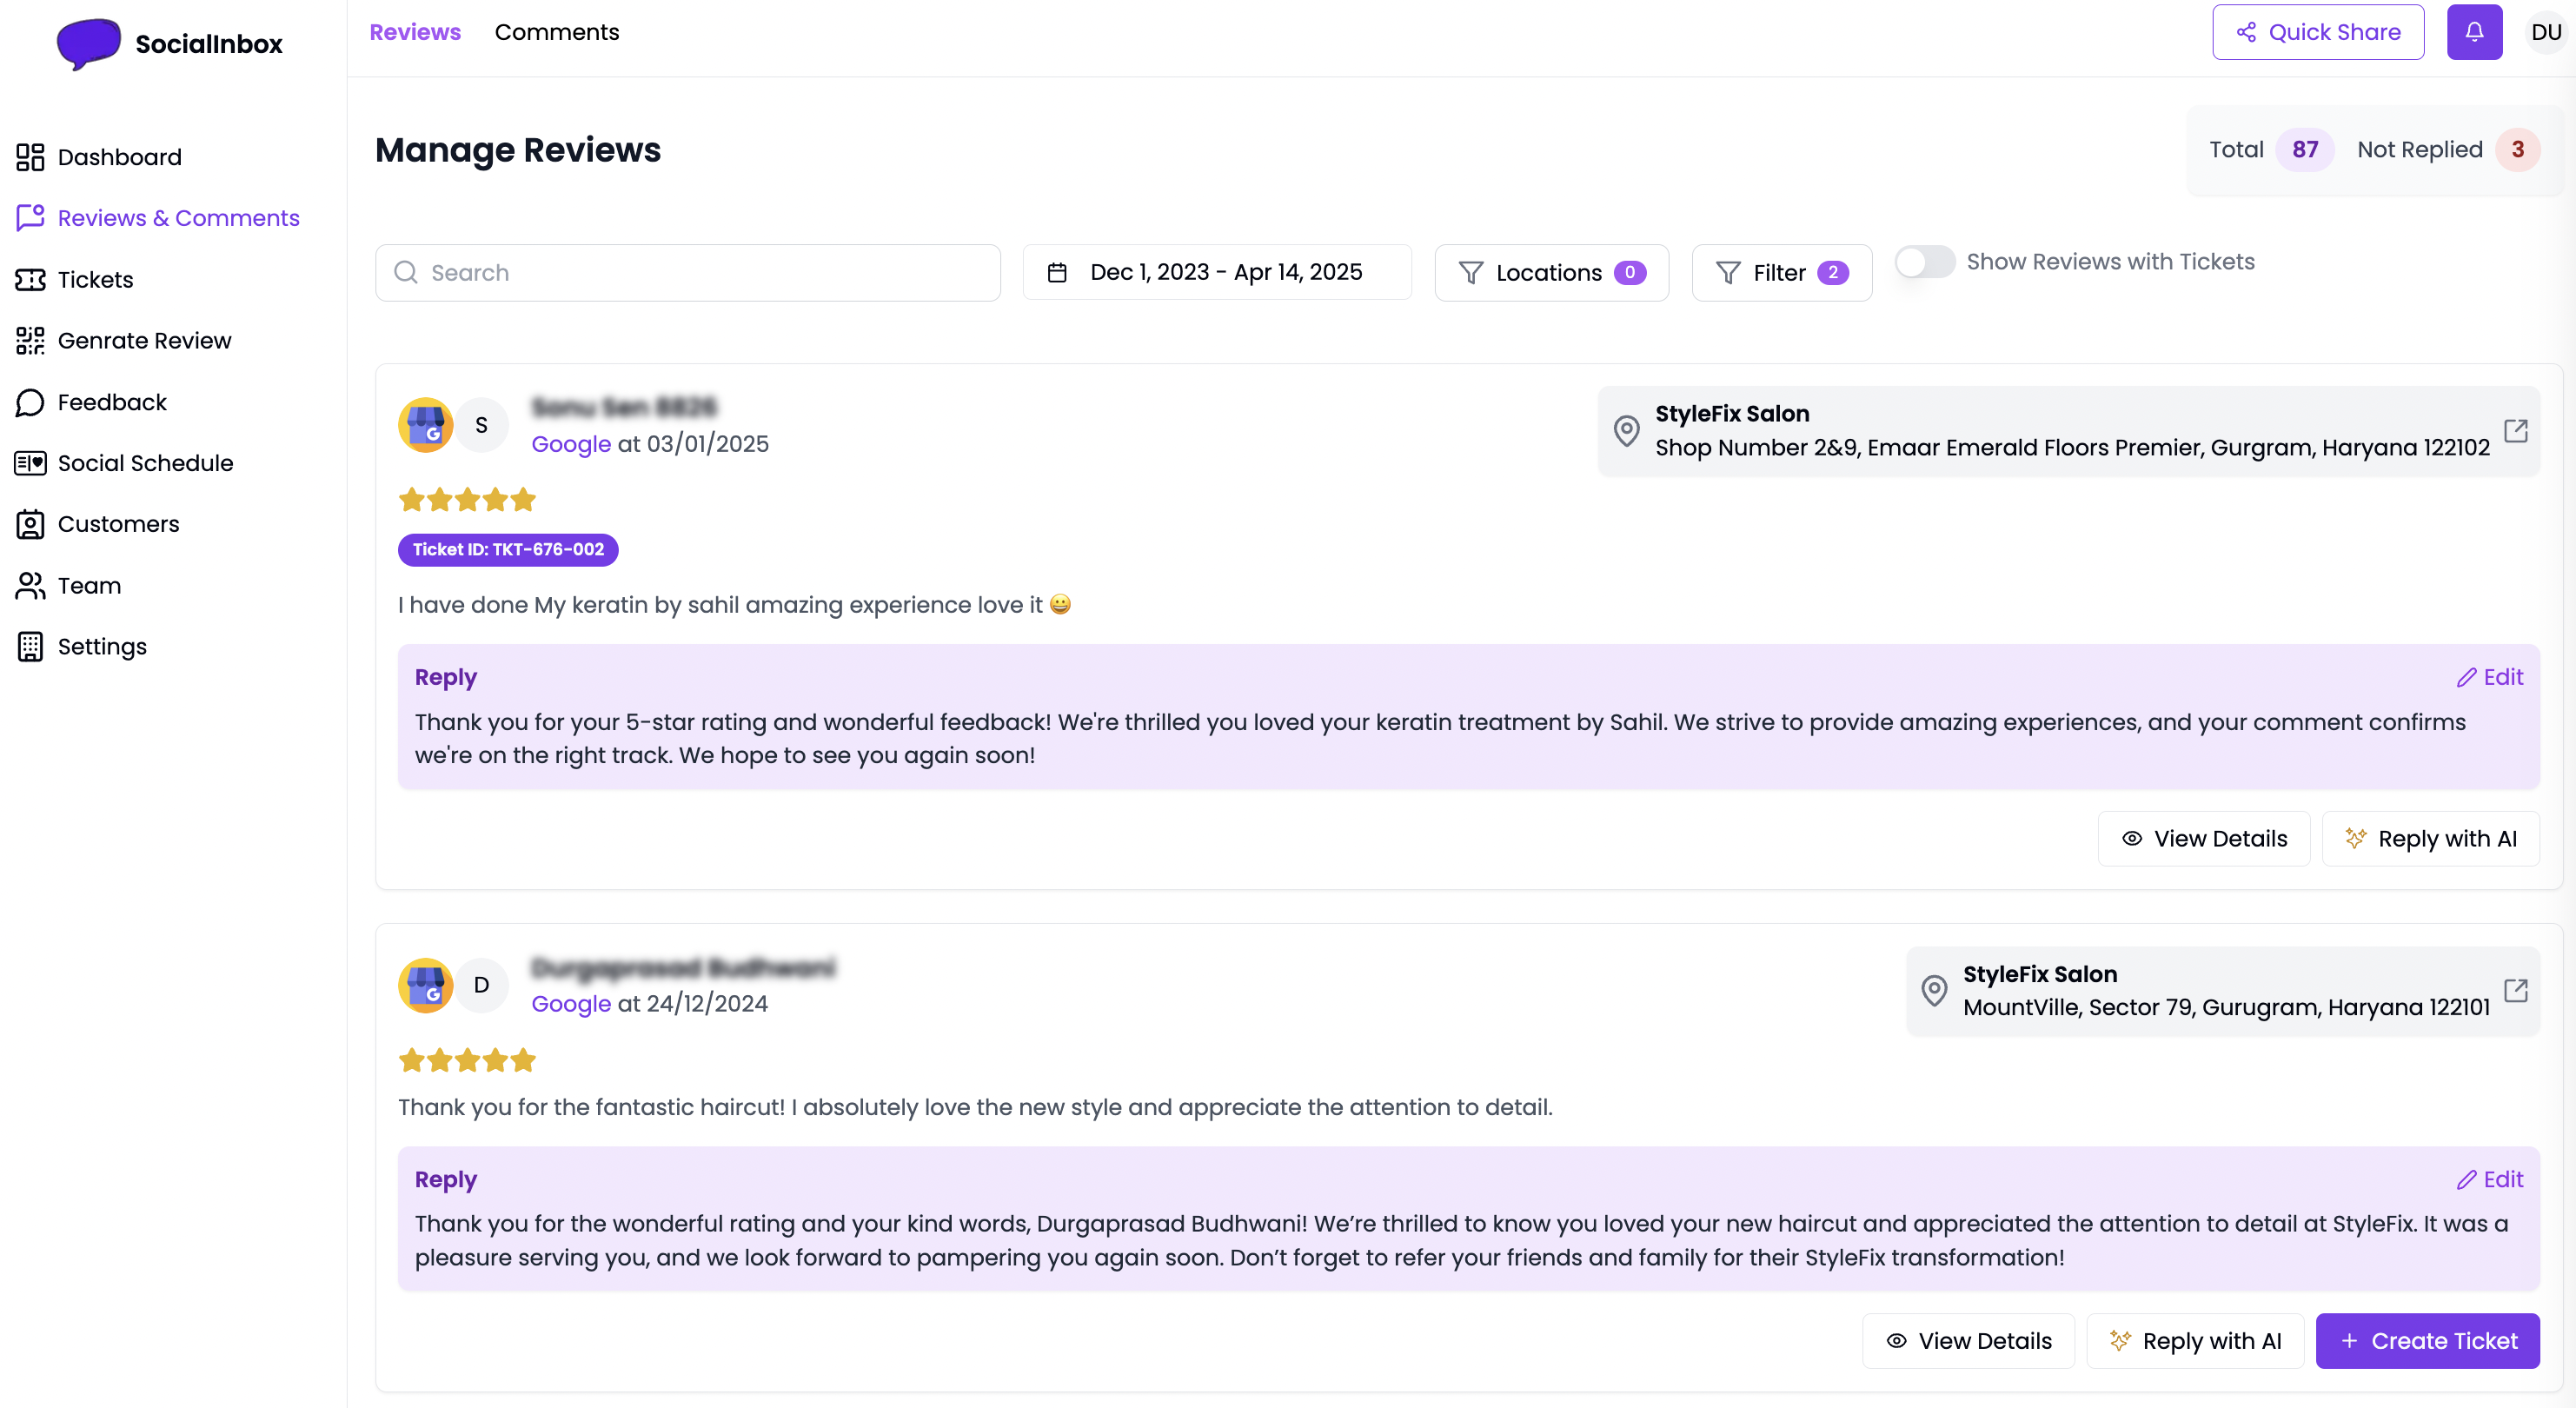Click the Search reviews input field
The width and height of the screenshot is (2576, 1408).
688,273
